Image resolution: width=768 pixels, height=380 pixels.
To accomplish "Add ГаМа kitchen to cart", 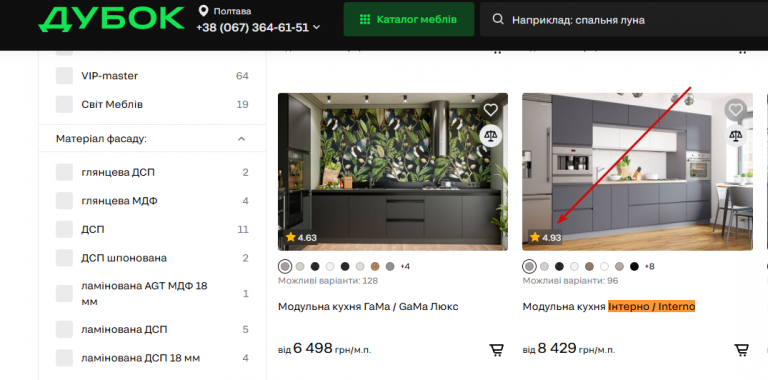I will [497, 350].
